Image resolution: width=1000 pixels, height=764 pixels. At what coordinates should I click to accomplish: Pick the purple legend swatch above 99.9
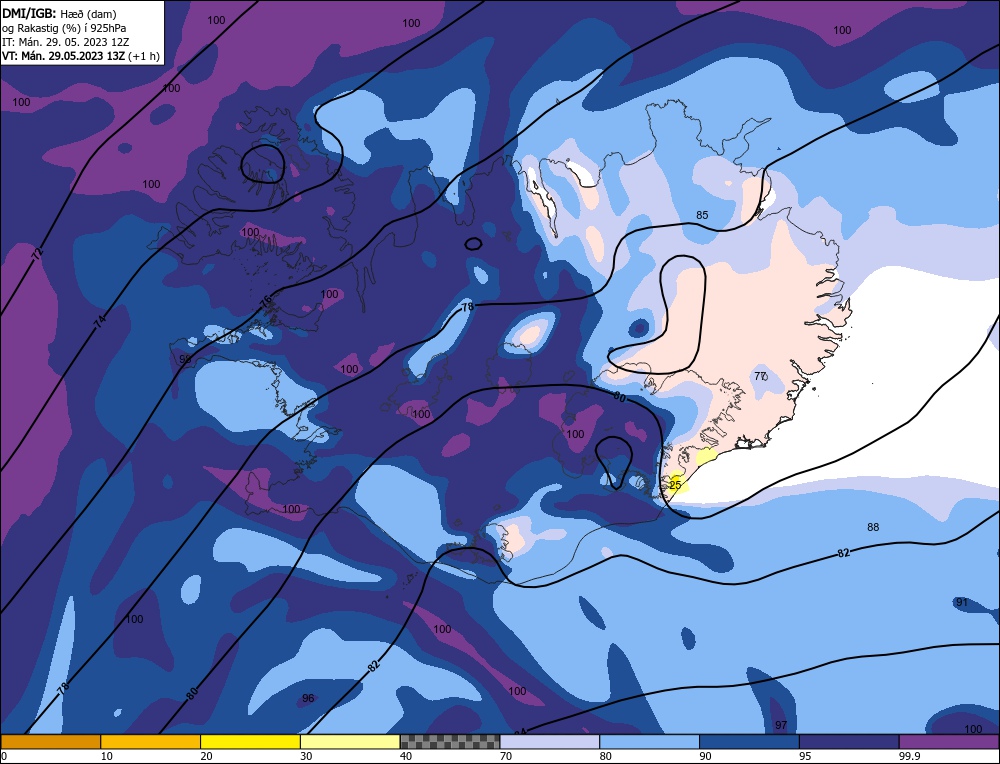point(949,741)
